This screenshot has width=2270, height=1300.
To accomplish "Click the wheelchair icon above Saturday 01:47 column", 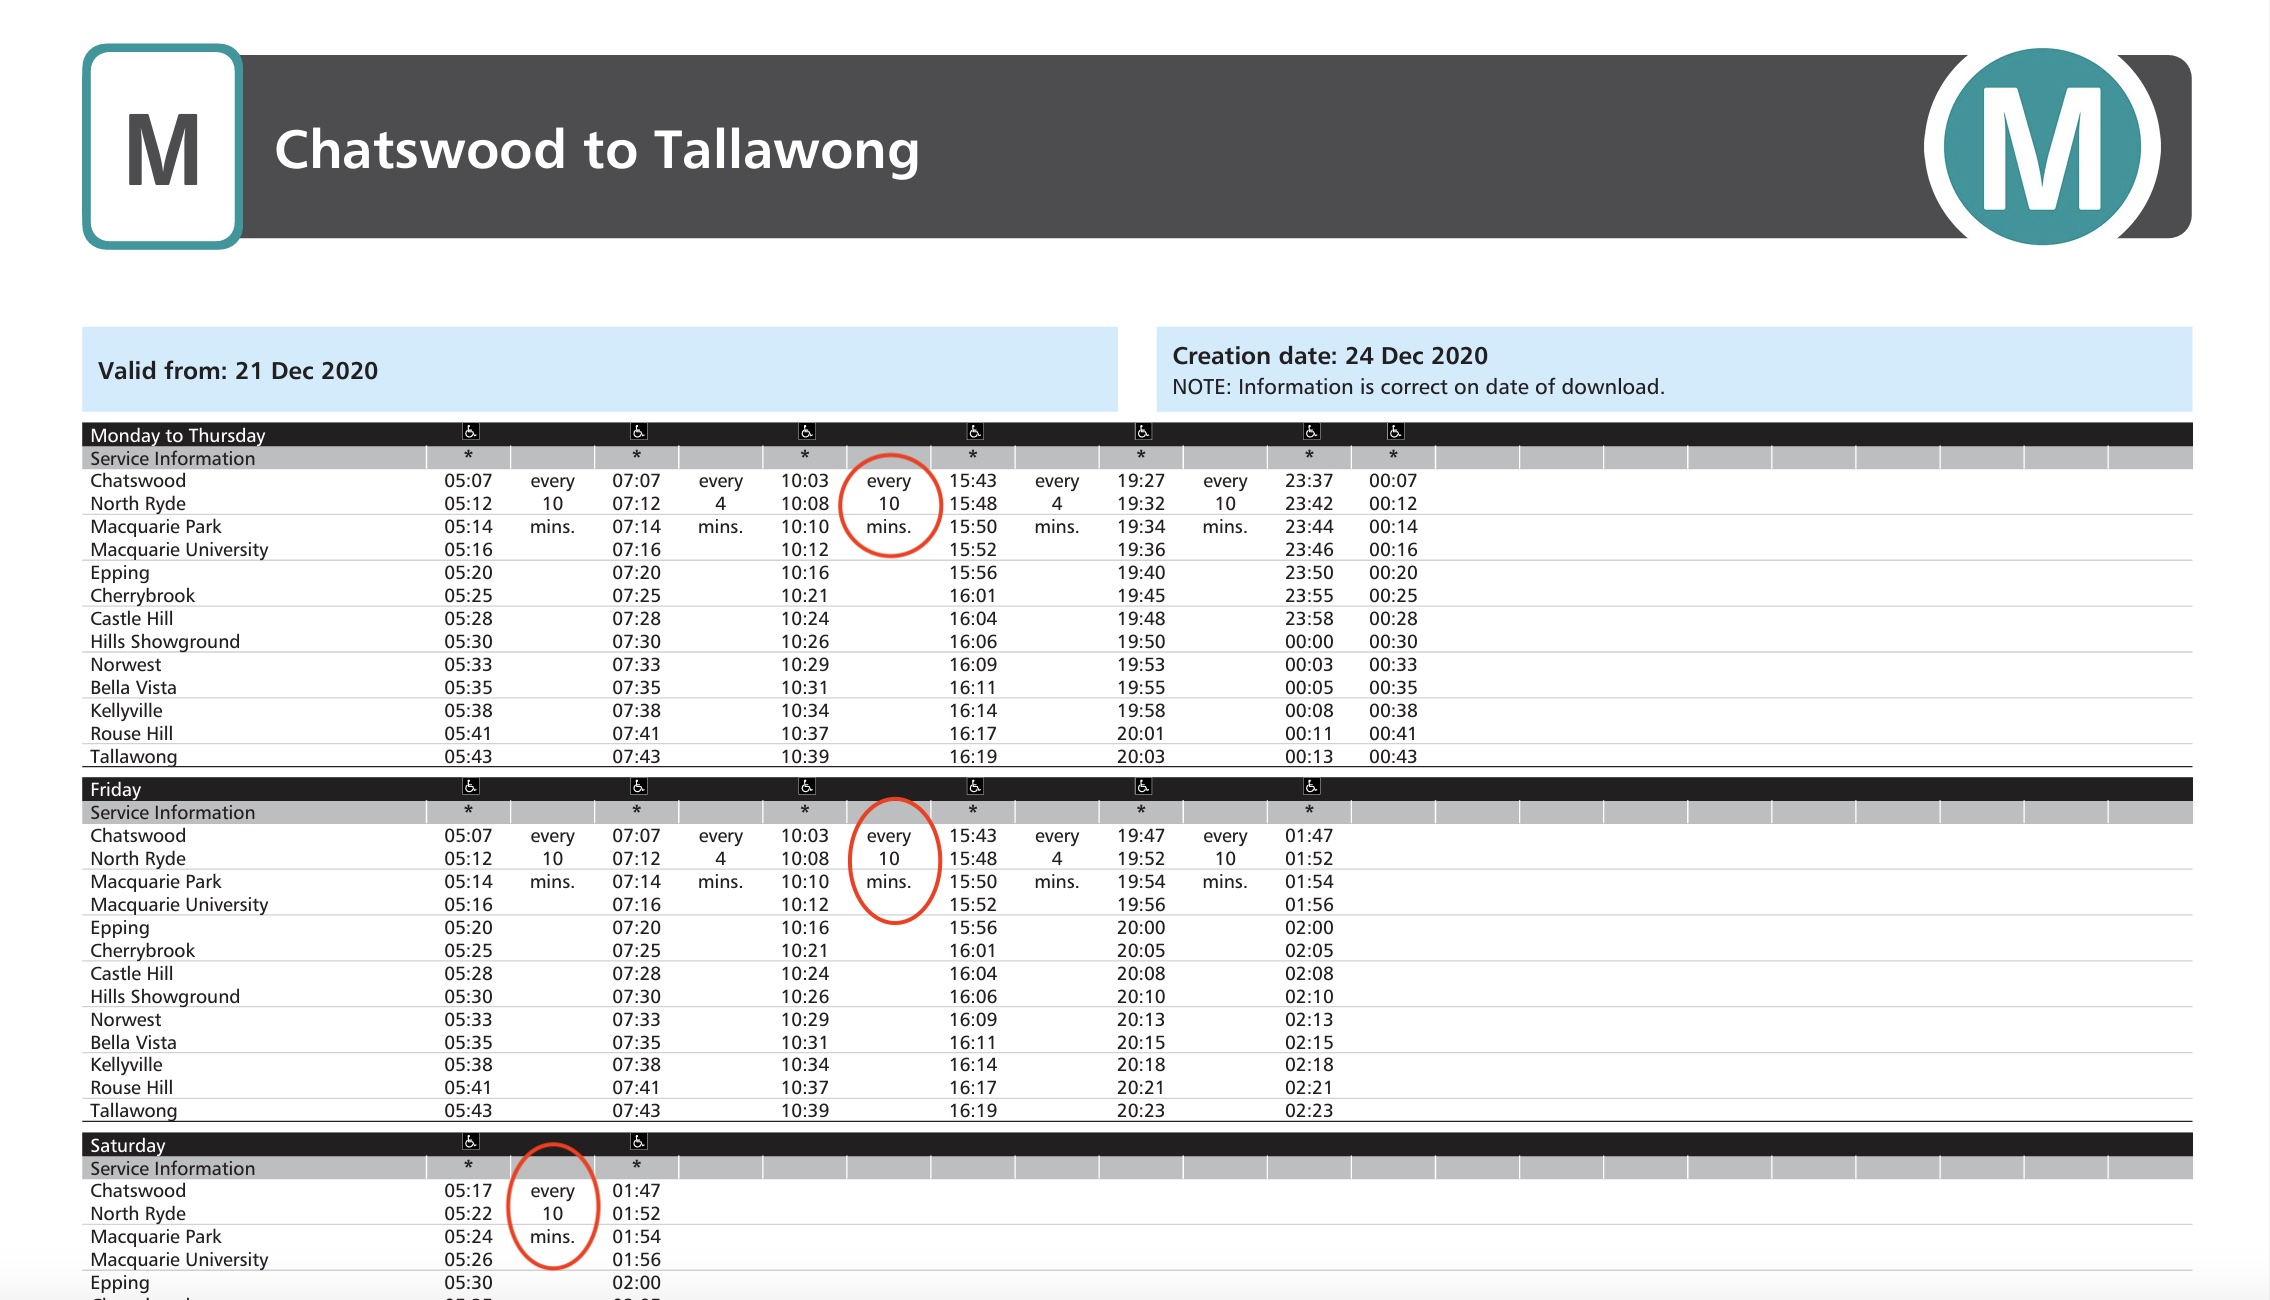I will coord(638,1142).
